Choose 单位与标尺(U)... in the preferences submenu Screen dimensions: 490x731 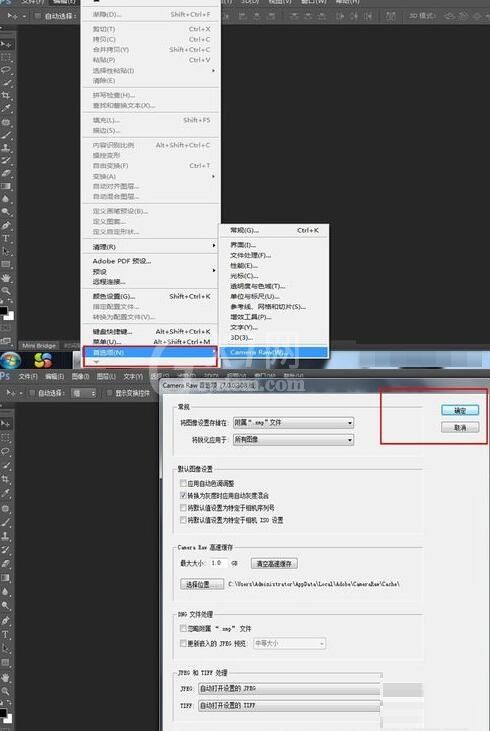274,296
